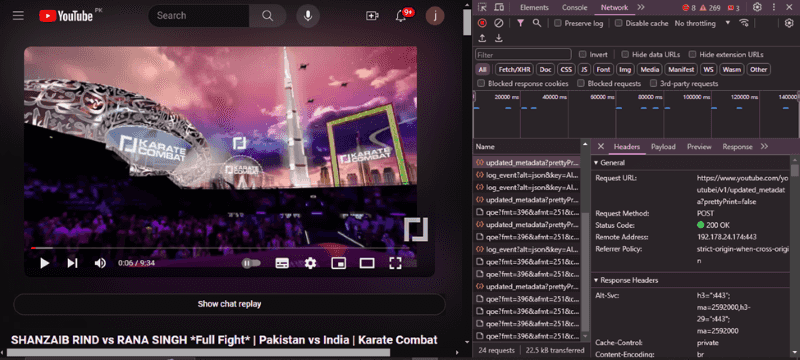800x360 pixels.
Task: Filter requests by WS
Action: 708,69
